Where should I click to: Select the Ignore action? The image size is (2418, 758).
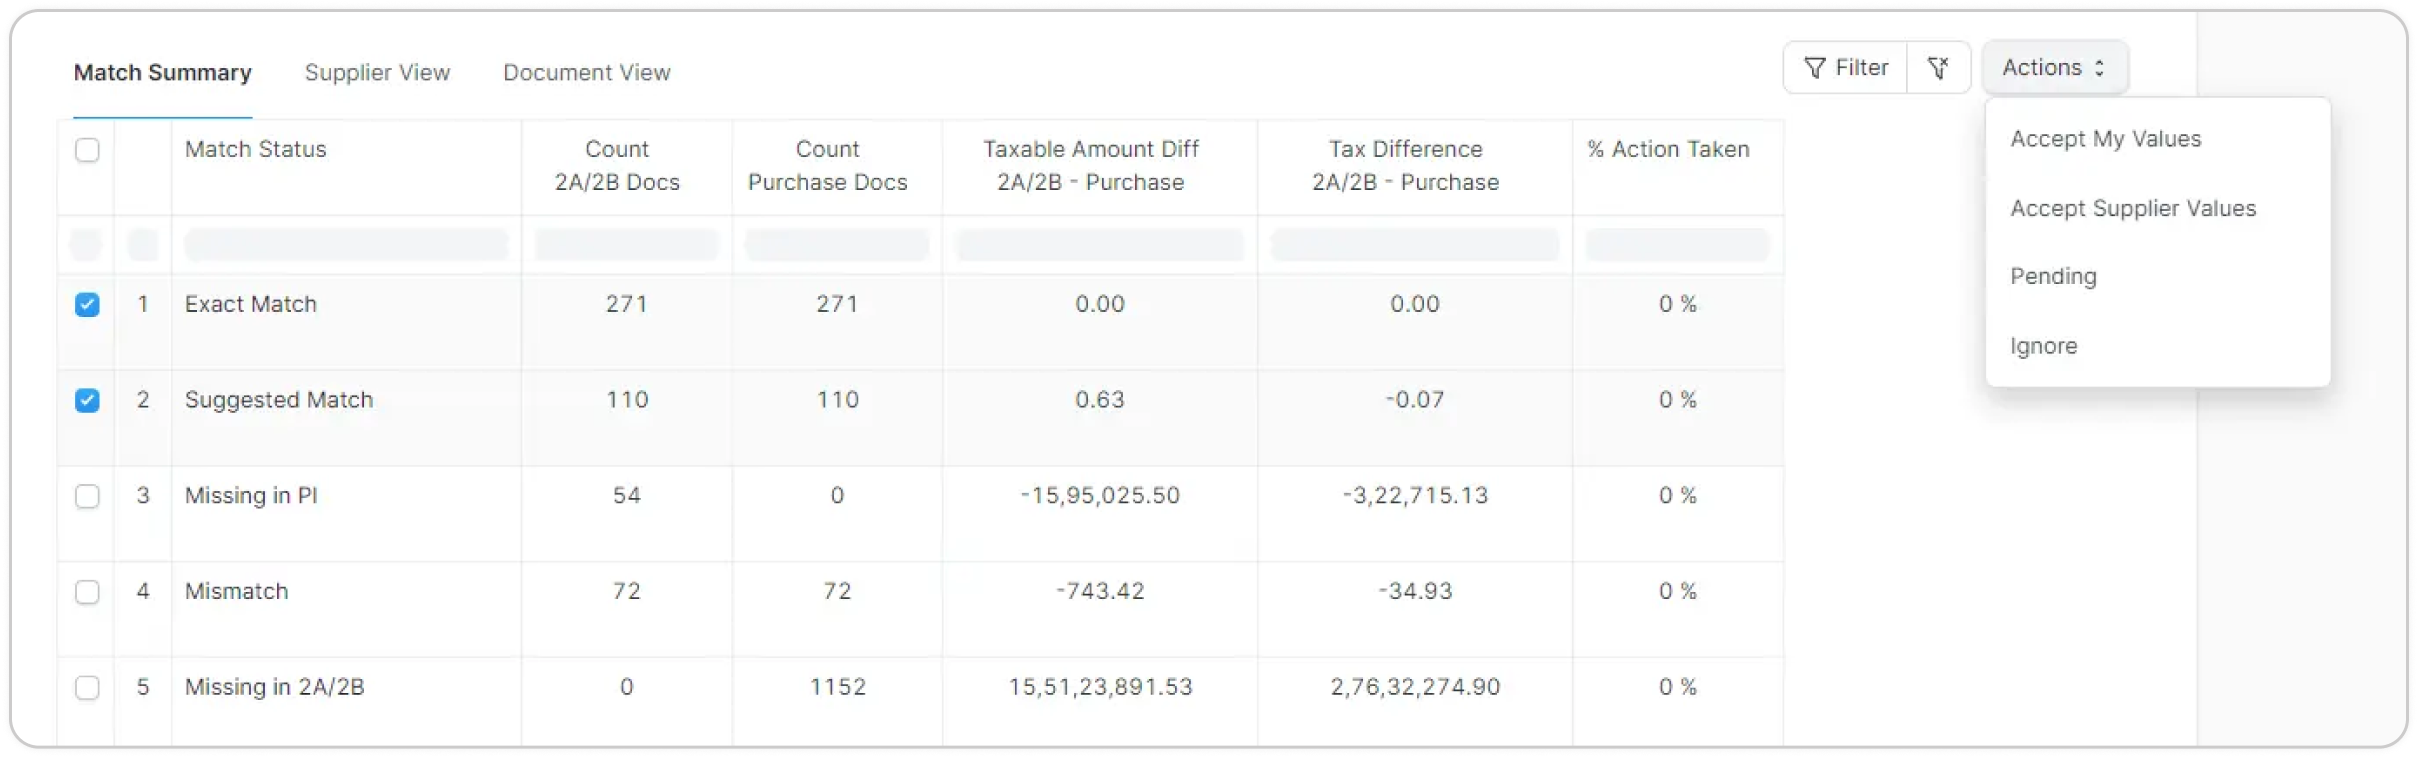[2043, 346]
